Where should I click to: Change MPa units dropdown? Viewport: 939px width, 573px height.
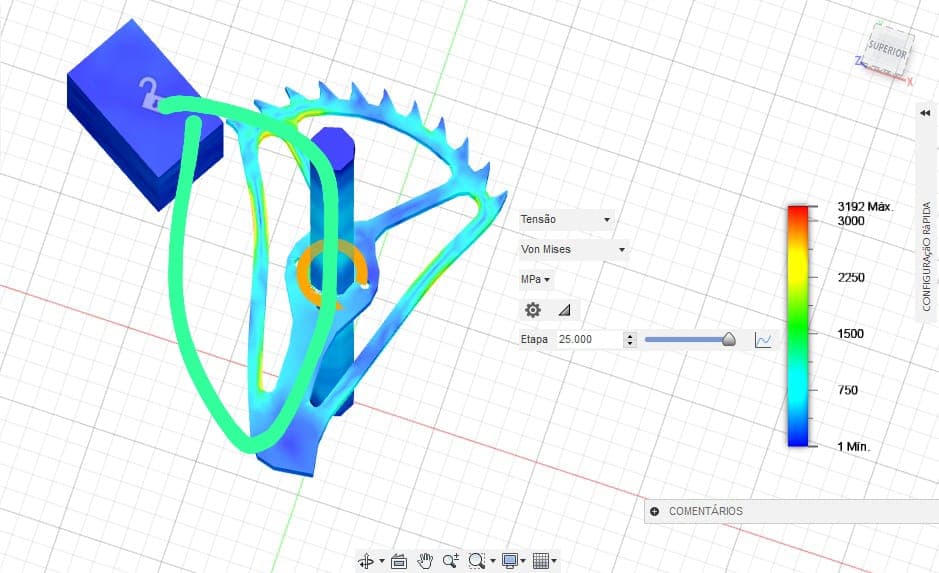[x=535, y=280]
